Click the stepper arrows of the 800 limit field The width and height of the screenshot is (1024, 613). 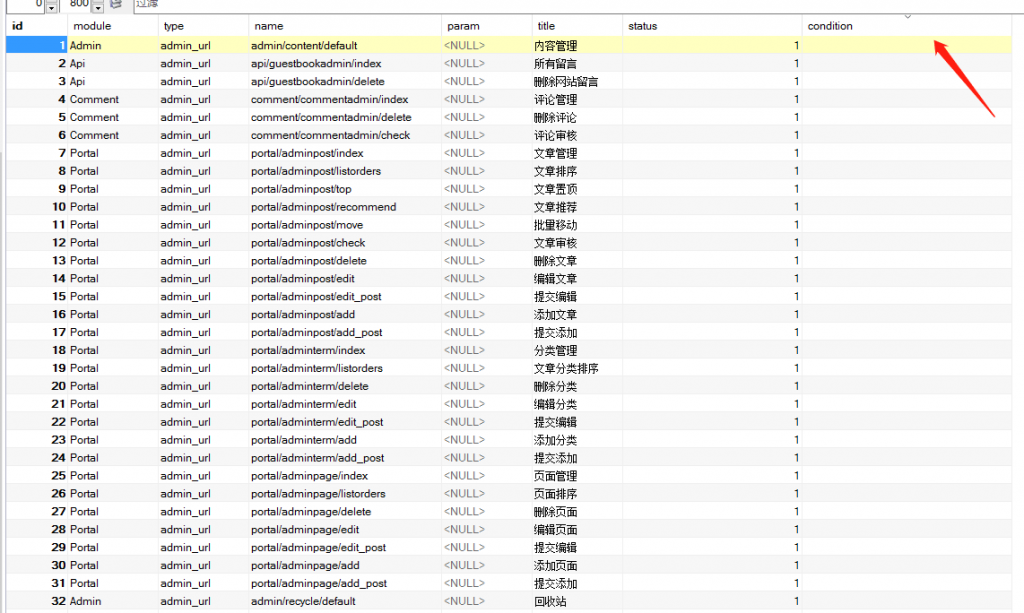click(98, 6)
